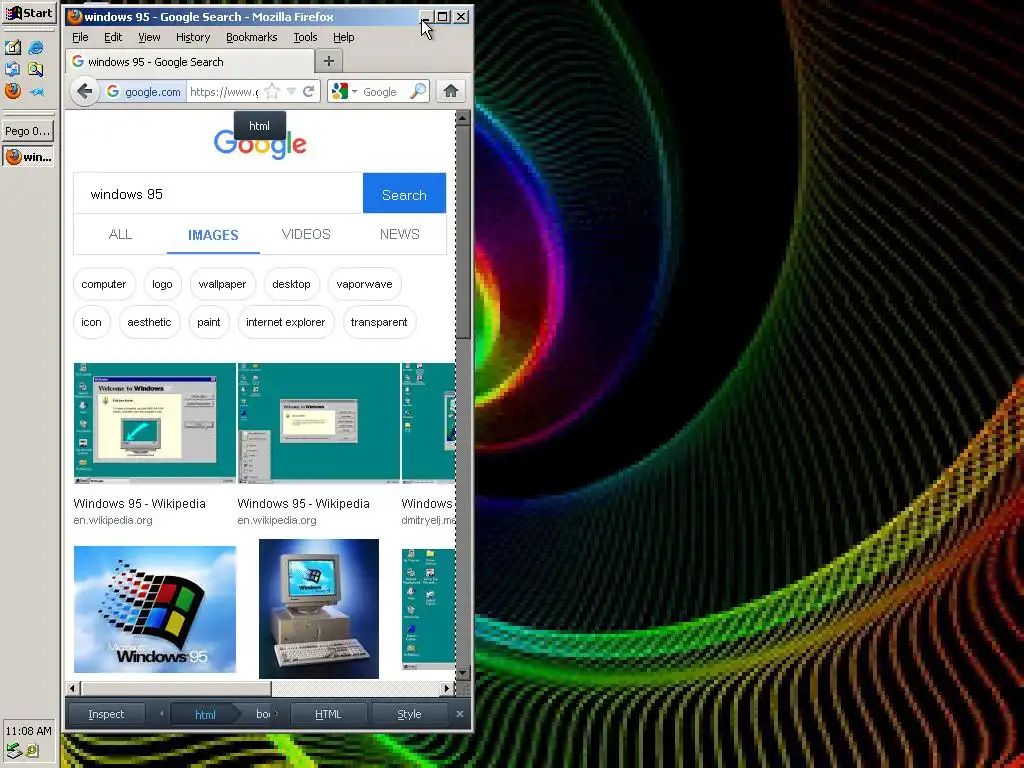This screenshot has width=1024, height=768.
Task: Filter images by the 'vaporwave' chip
Action: (x=364, y=284)
